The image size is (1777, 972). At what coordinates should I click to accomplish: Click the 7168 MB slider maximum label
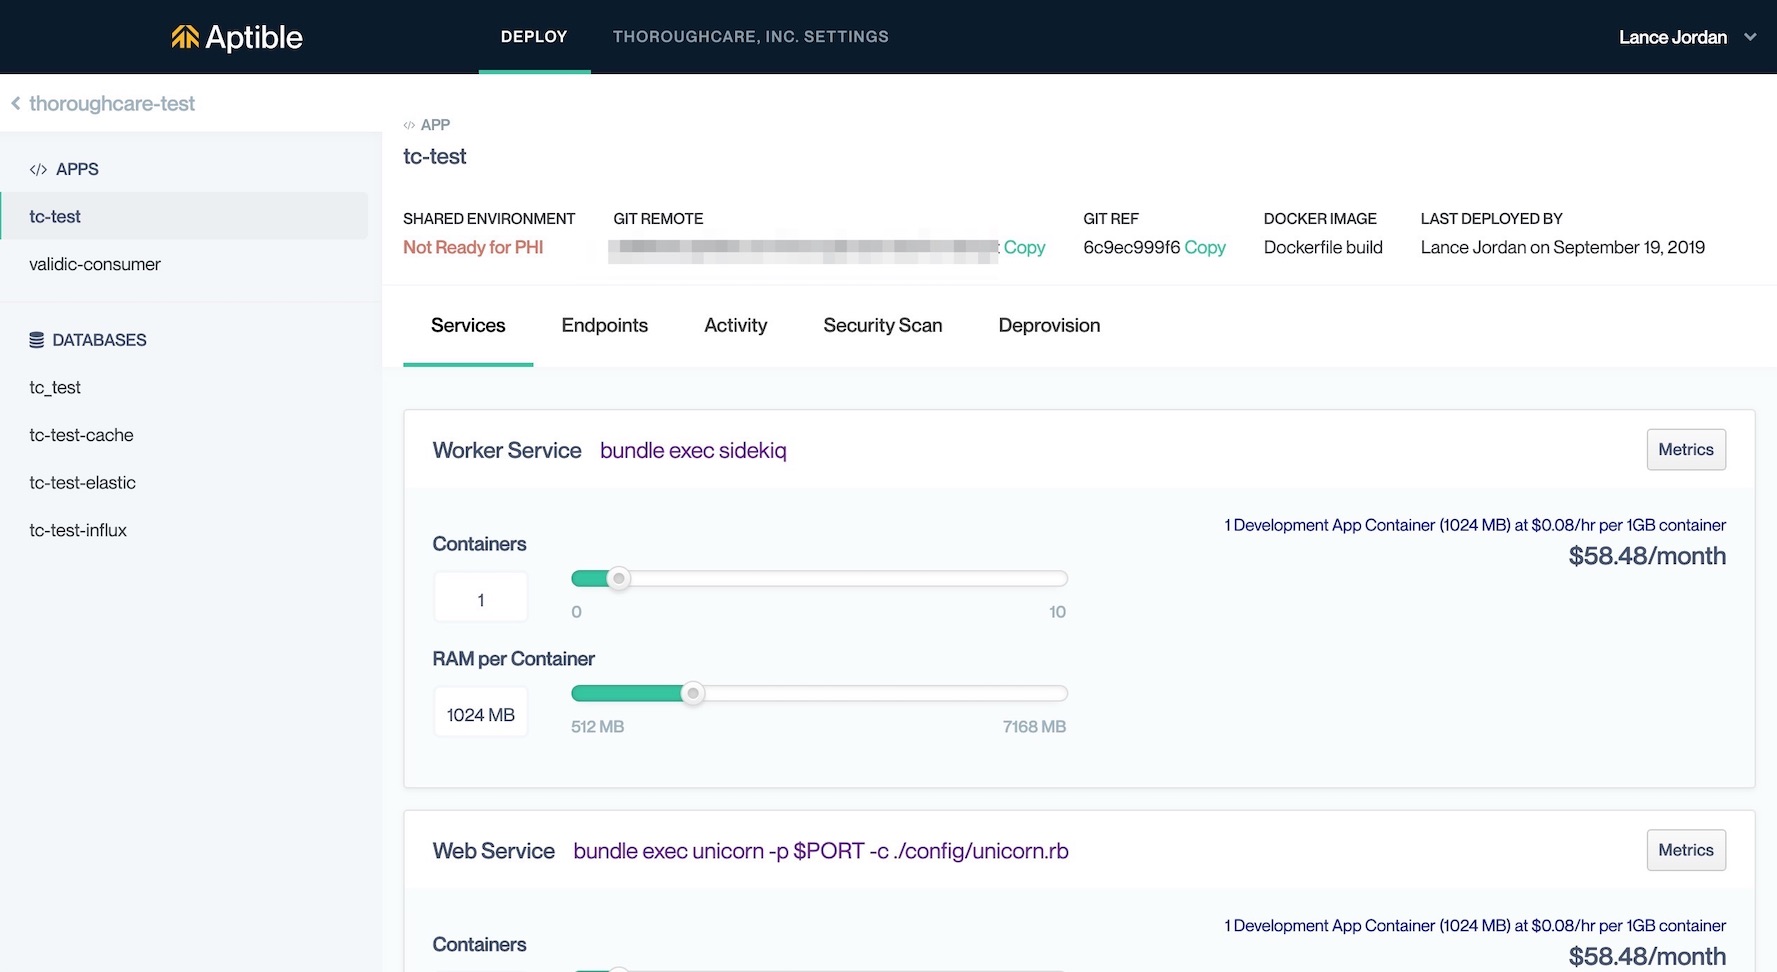point(1034,727)
